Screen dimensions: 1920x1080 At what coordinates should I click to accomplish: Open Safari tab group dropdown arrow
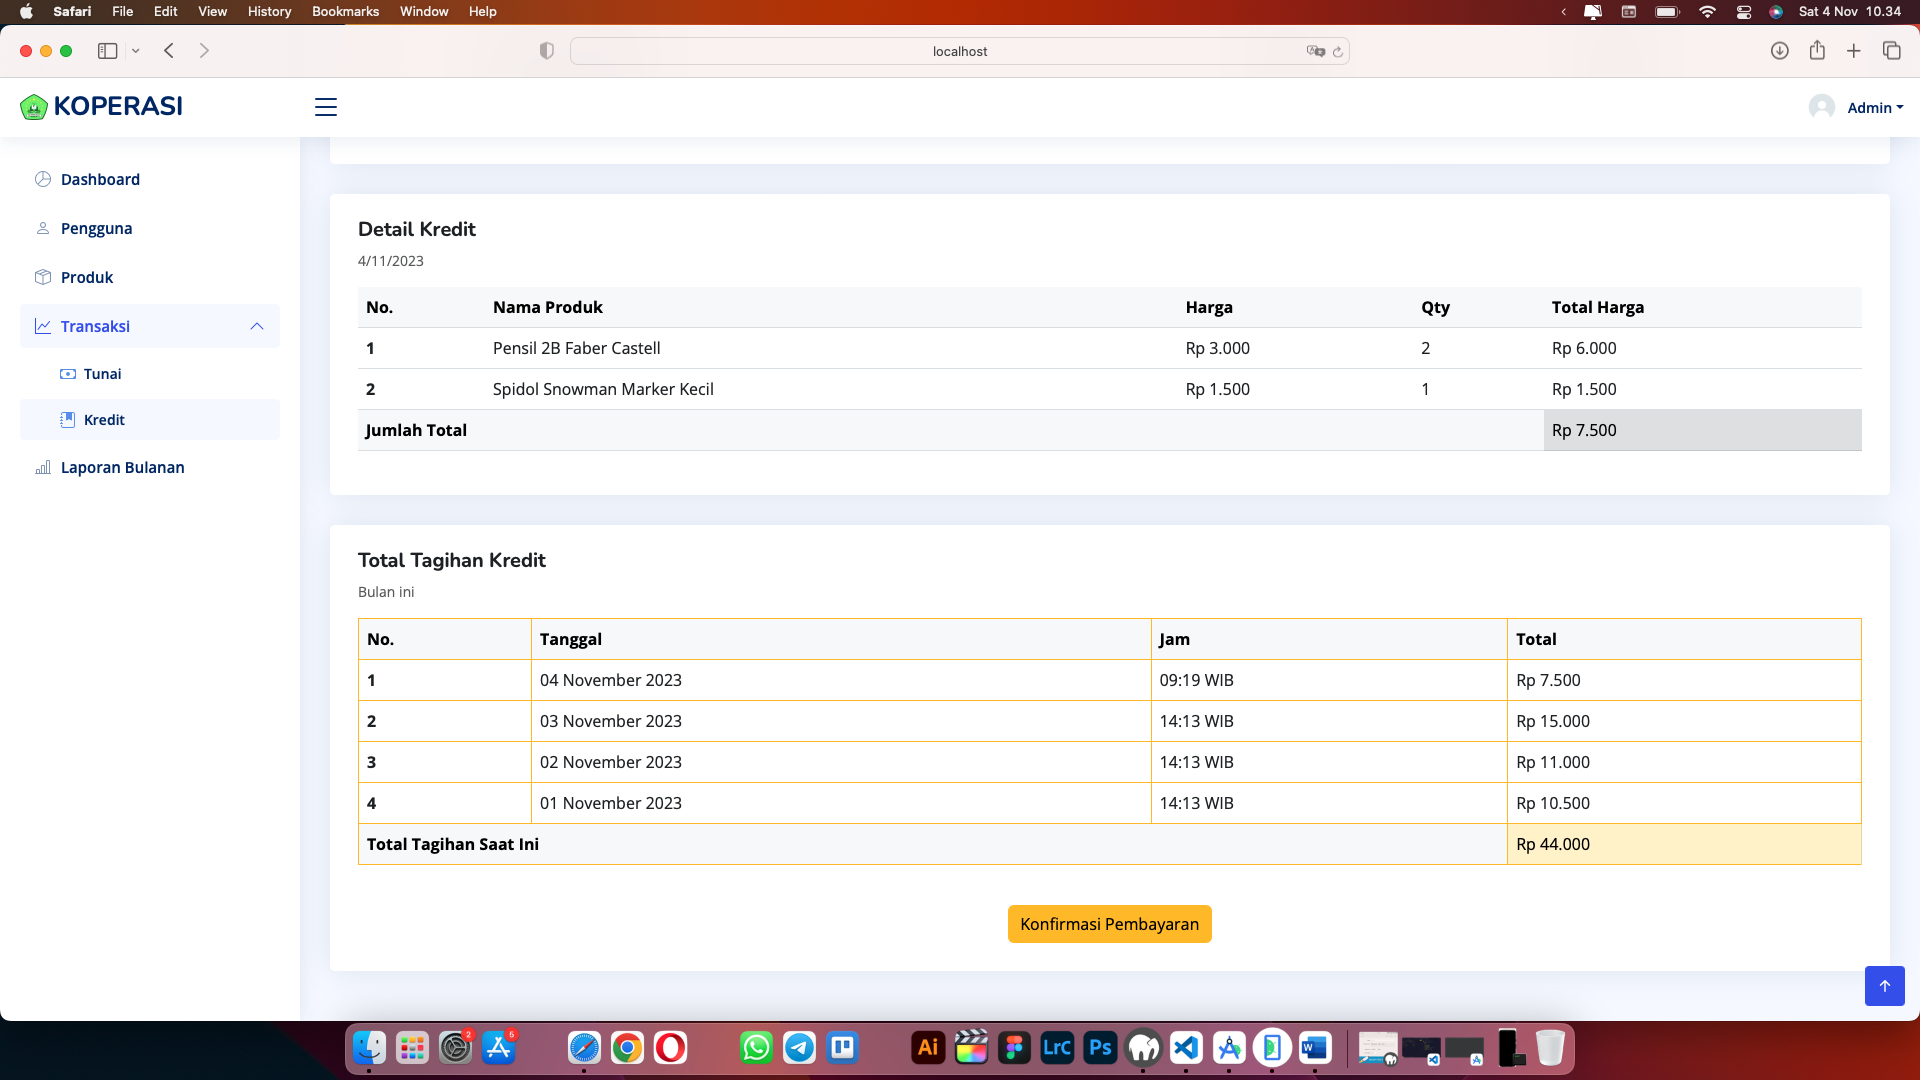click(136, 51)
